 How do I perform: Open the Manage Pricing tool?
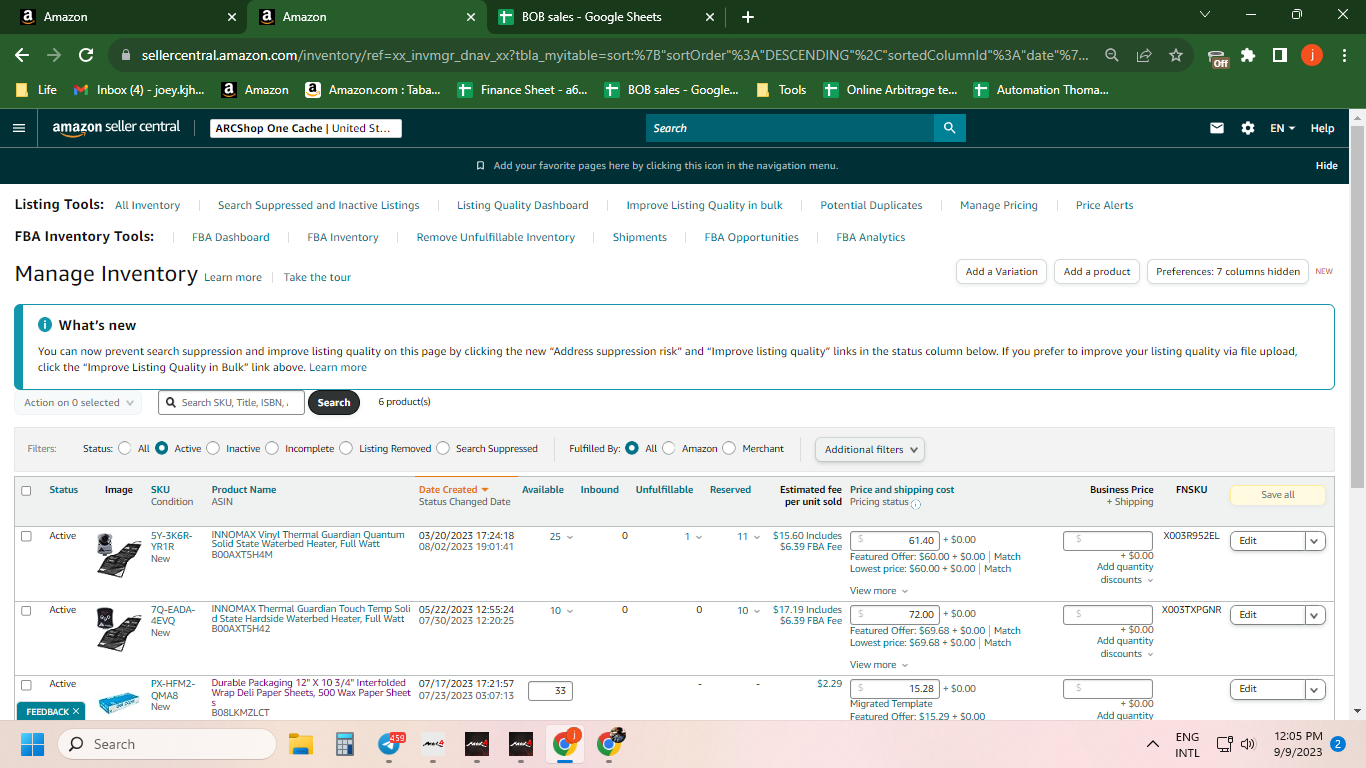[x=999, y=206]
